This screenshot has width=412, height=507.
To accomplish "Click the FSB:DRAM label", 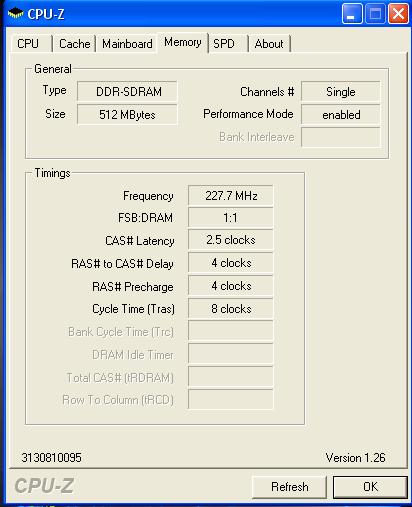I will click(x=145, y=218).
